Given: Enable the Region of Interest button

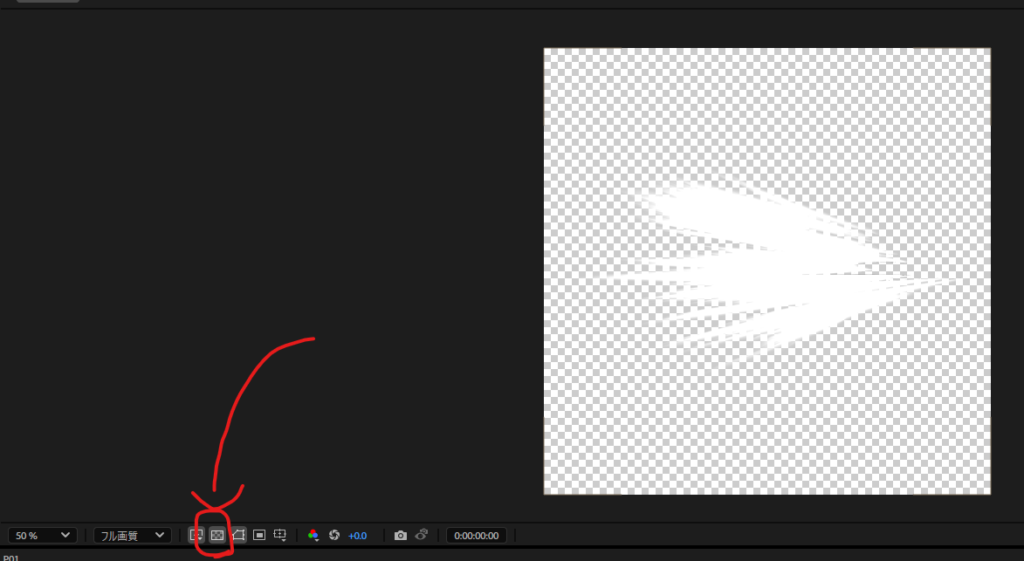Looking at the screenshot, I should tap(259, 535).
